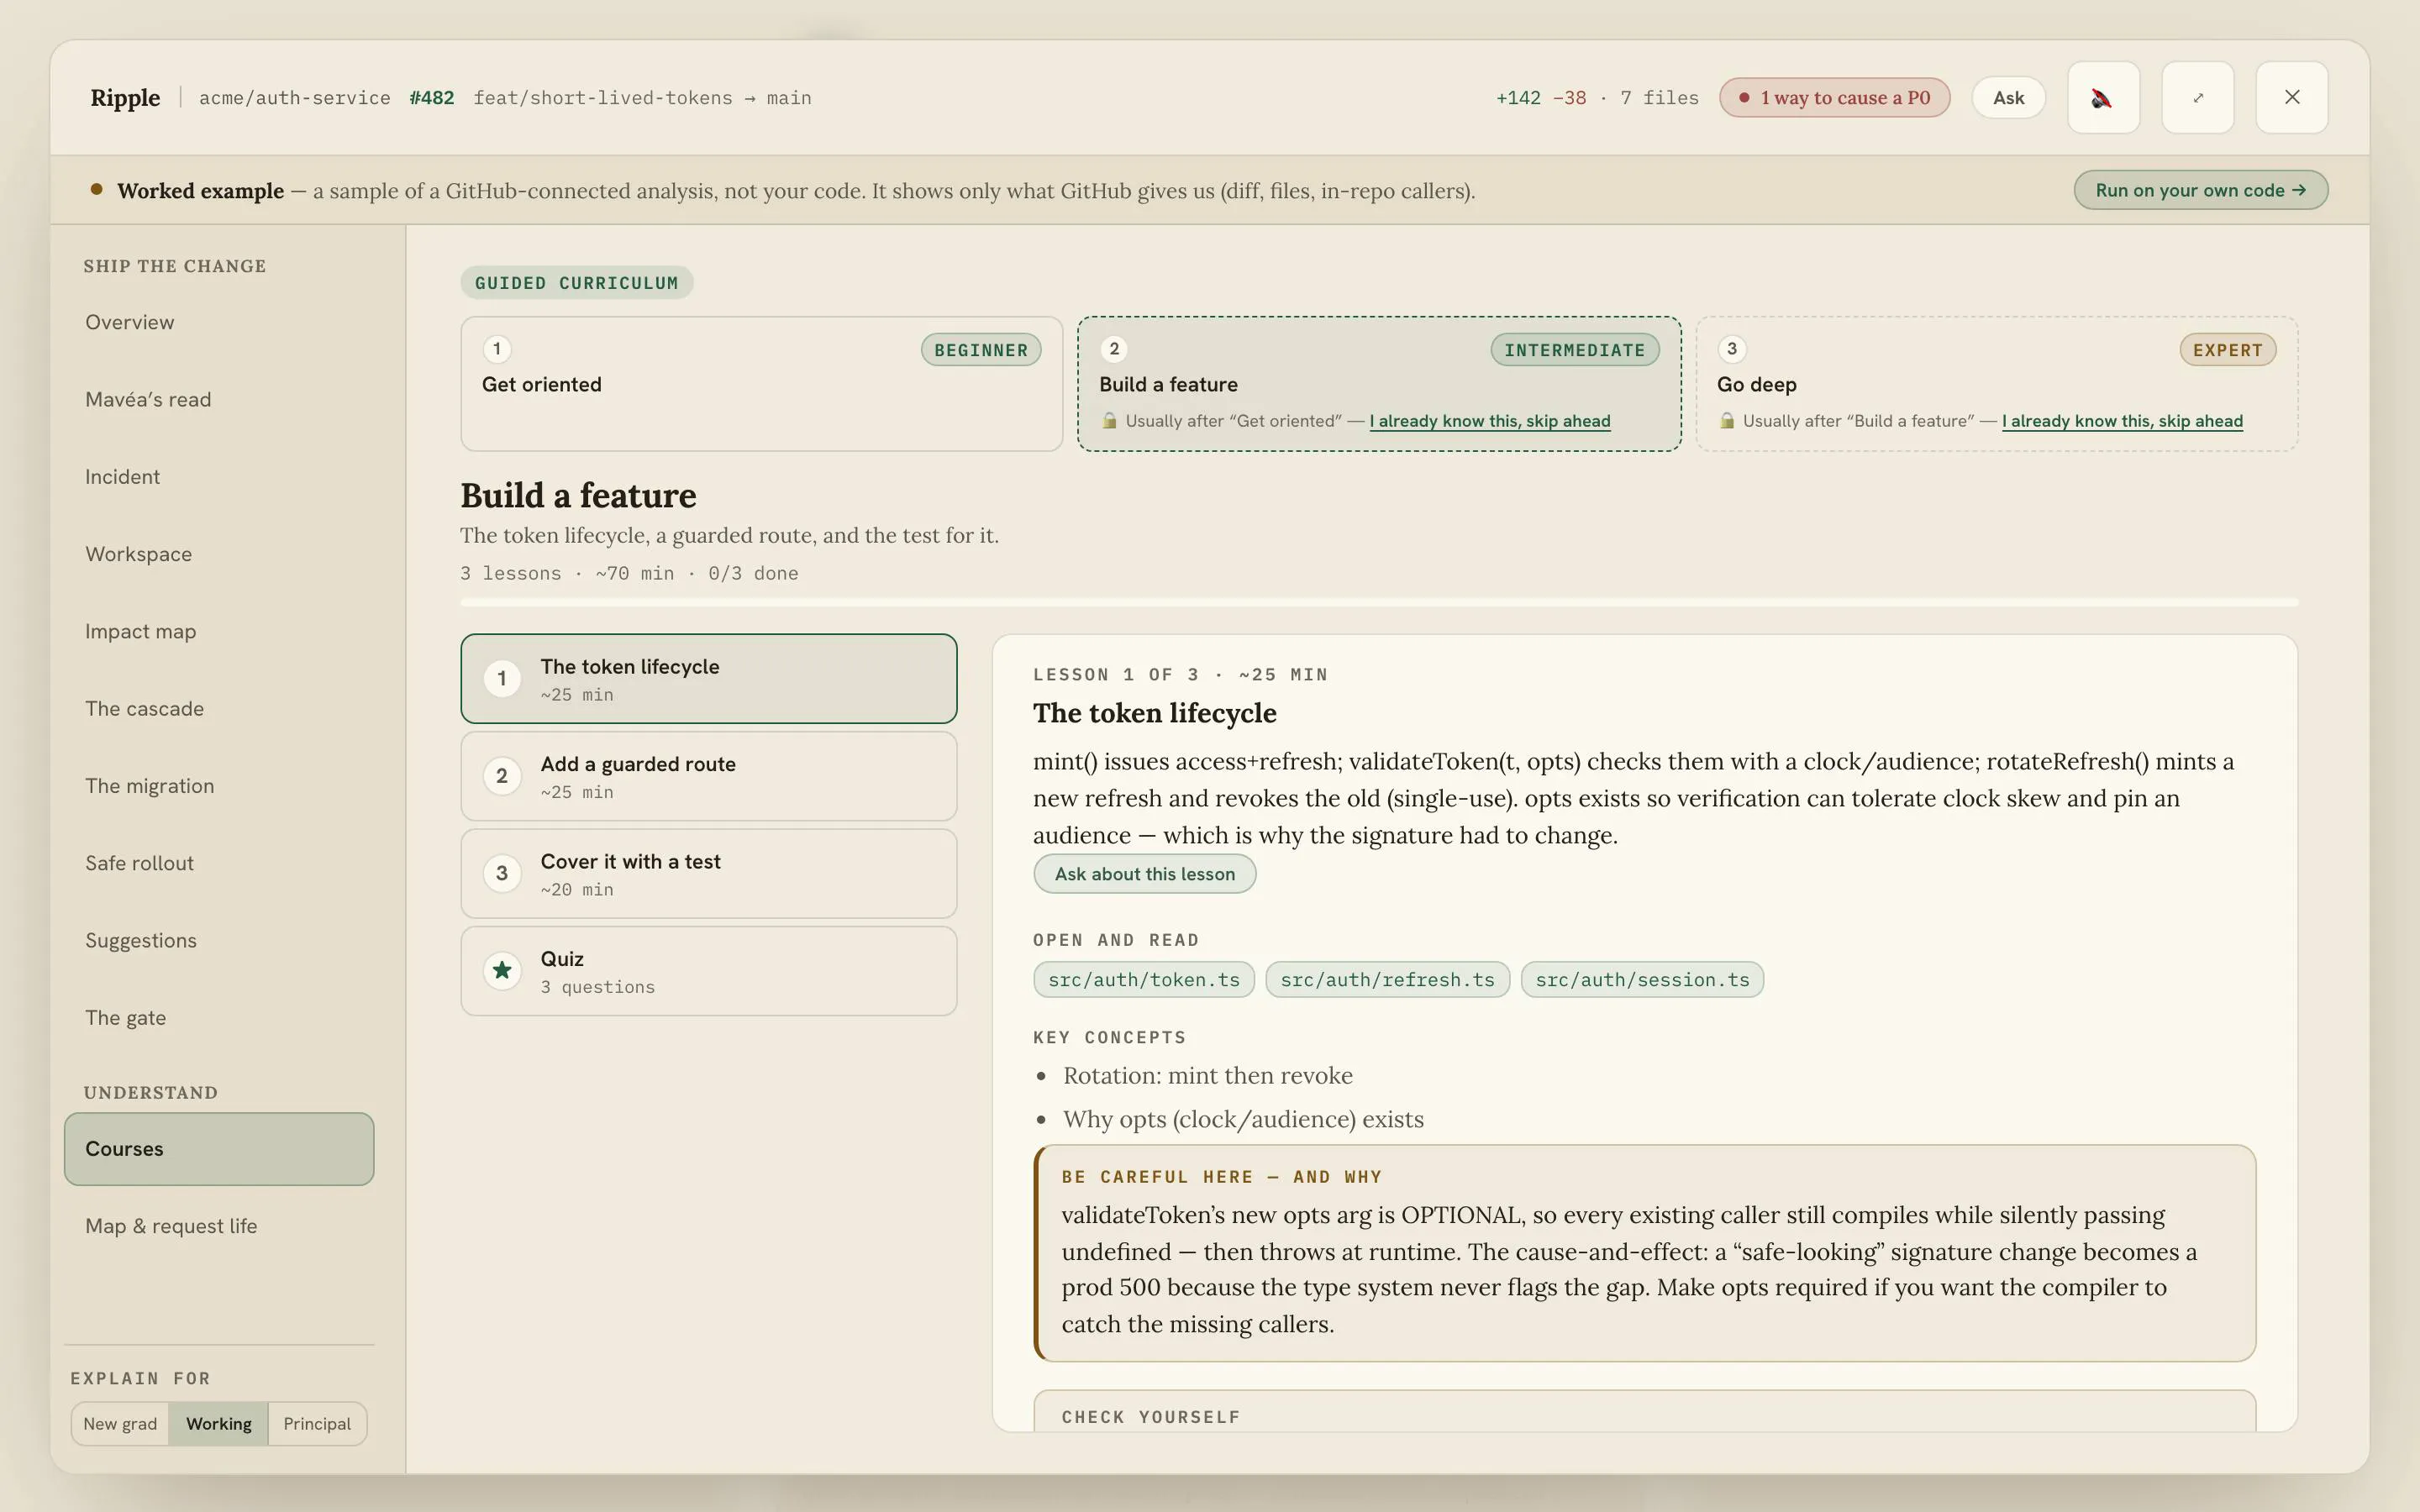Click the lock icon in the Go deep card

(x=1727, y=421)
